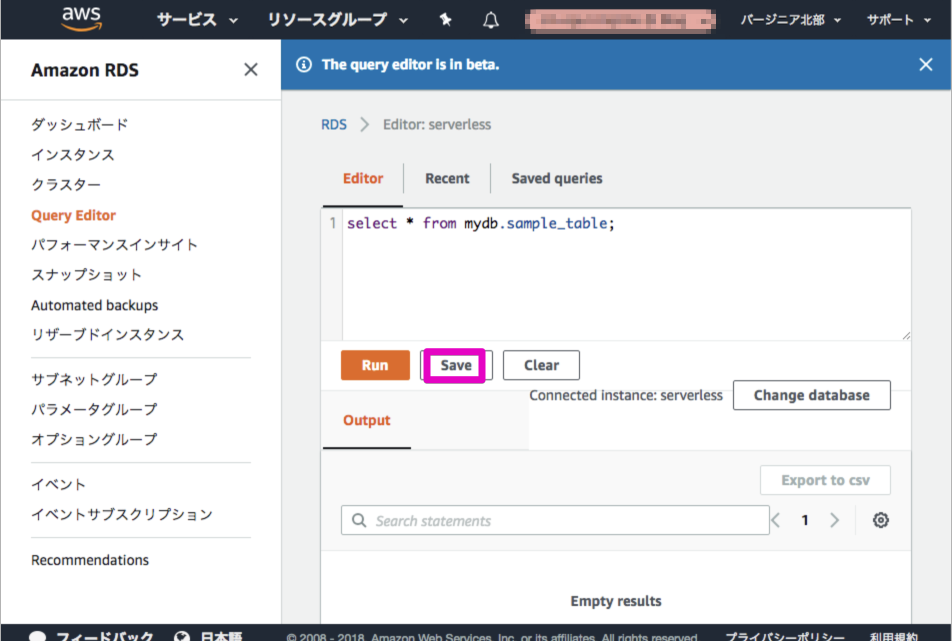Open the サポート dropdown
This screenshot has height=641, width=952.
click(x=889, y=19)
